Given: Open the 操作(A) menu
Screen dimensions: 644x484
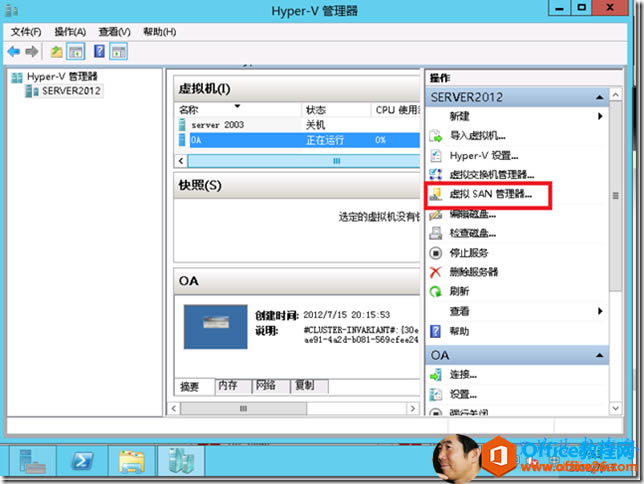Looking at the screenshot, I should point(70,32).
